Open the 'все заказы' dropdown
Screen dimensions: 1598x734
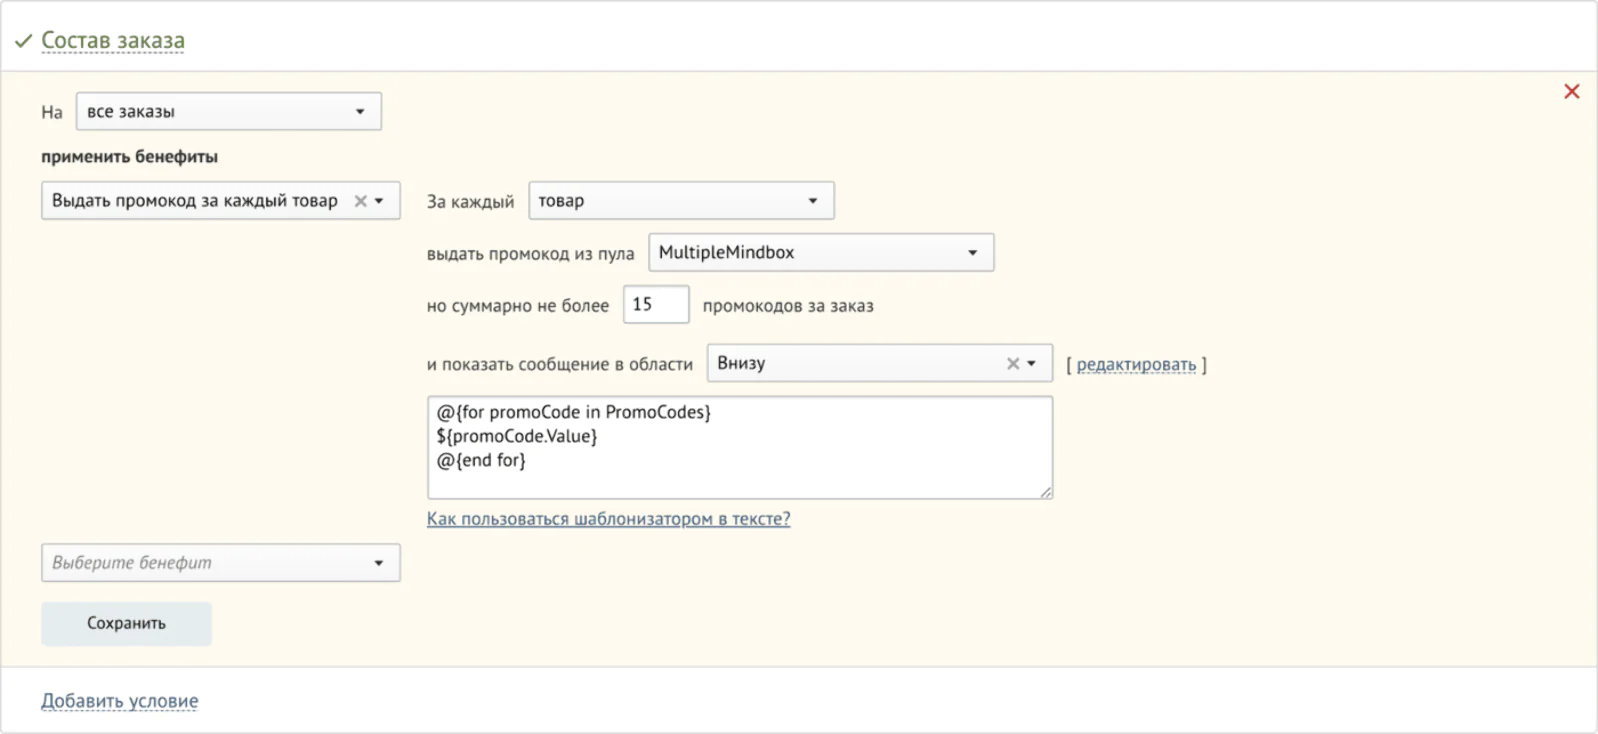pos(229,111)
